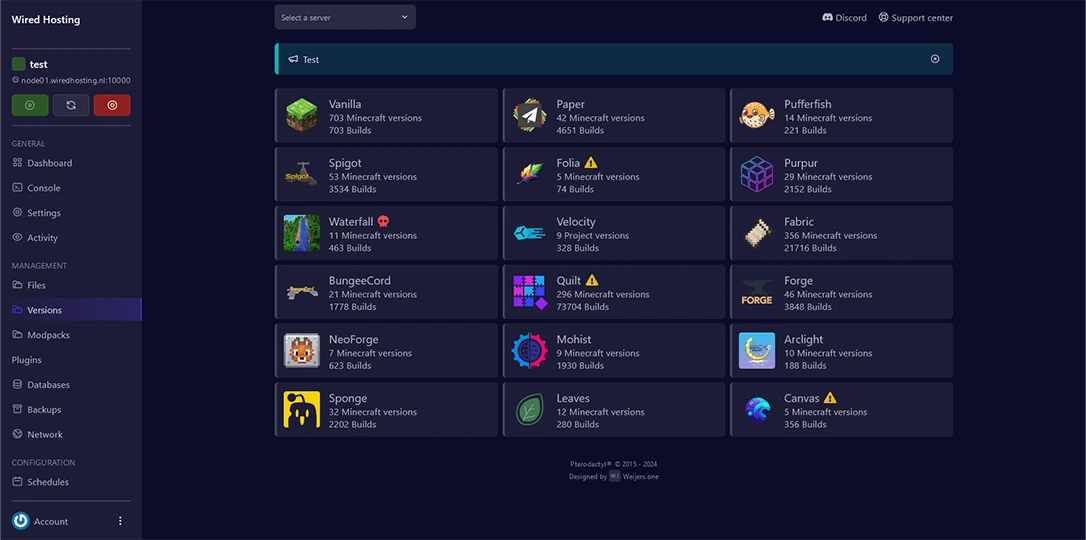The height and width of the screenshot is (540, 1086).
Task: Open the Select a server dropdown
Action: (x=345, y=17)
